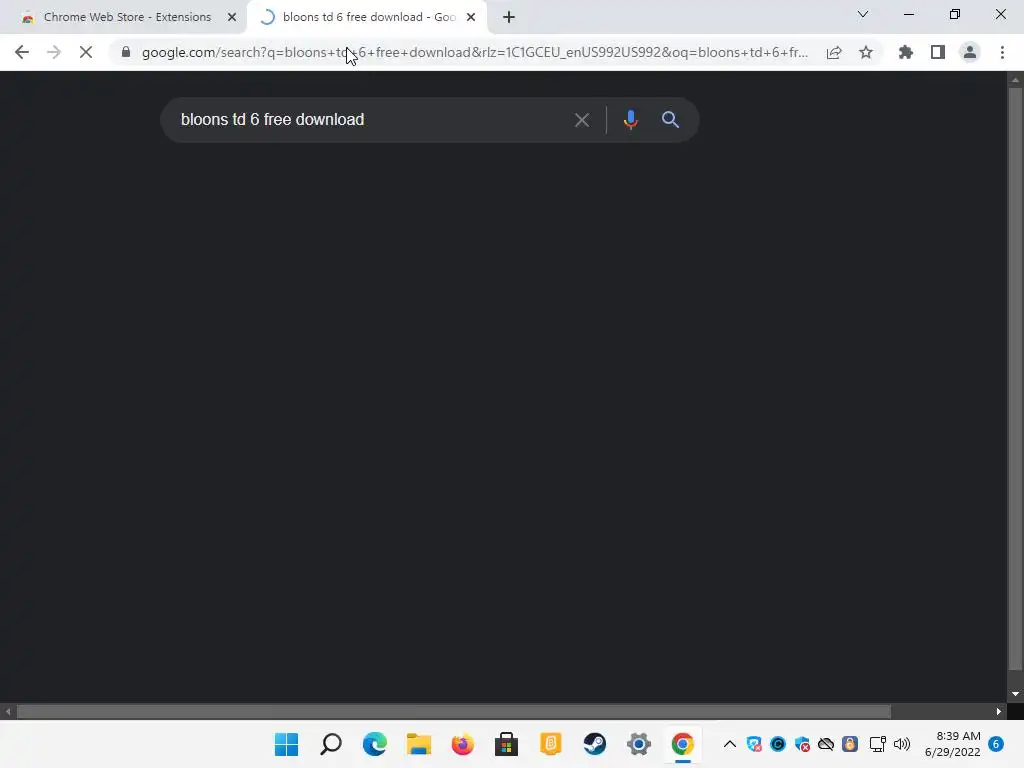1024x768 pixels.
Task: Open the Chrome three-dot menu
Action: pyautogui.click(x=1002, y=52)
